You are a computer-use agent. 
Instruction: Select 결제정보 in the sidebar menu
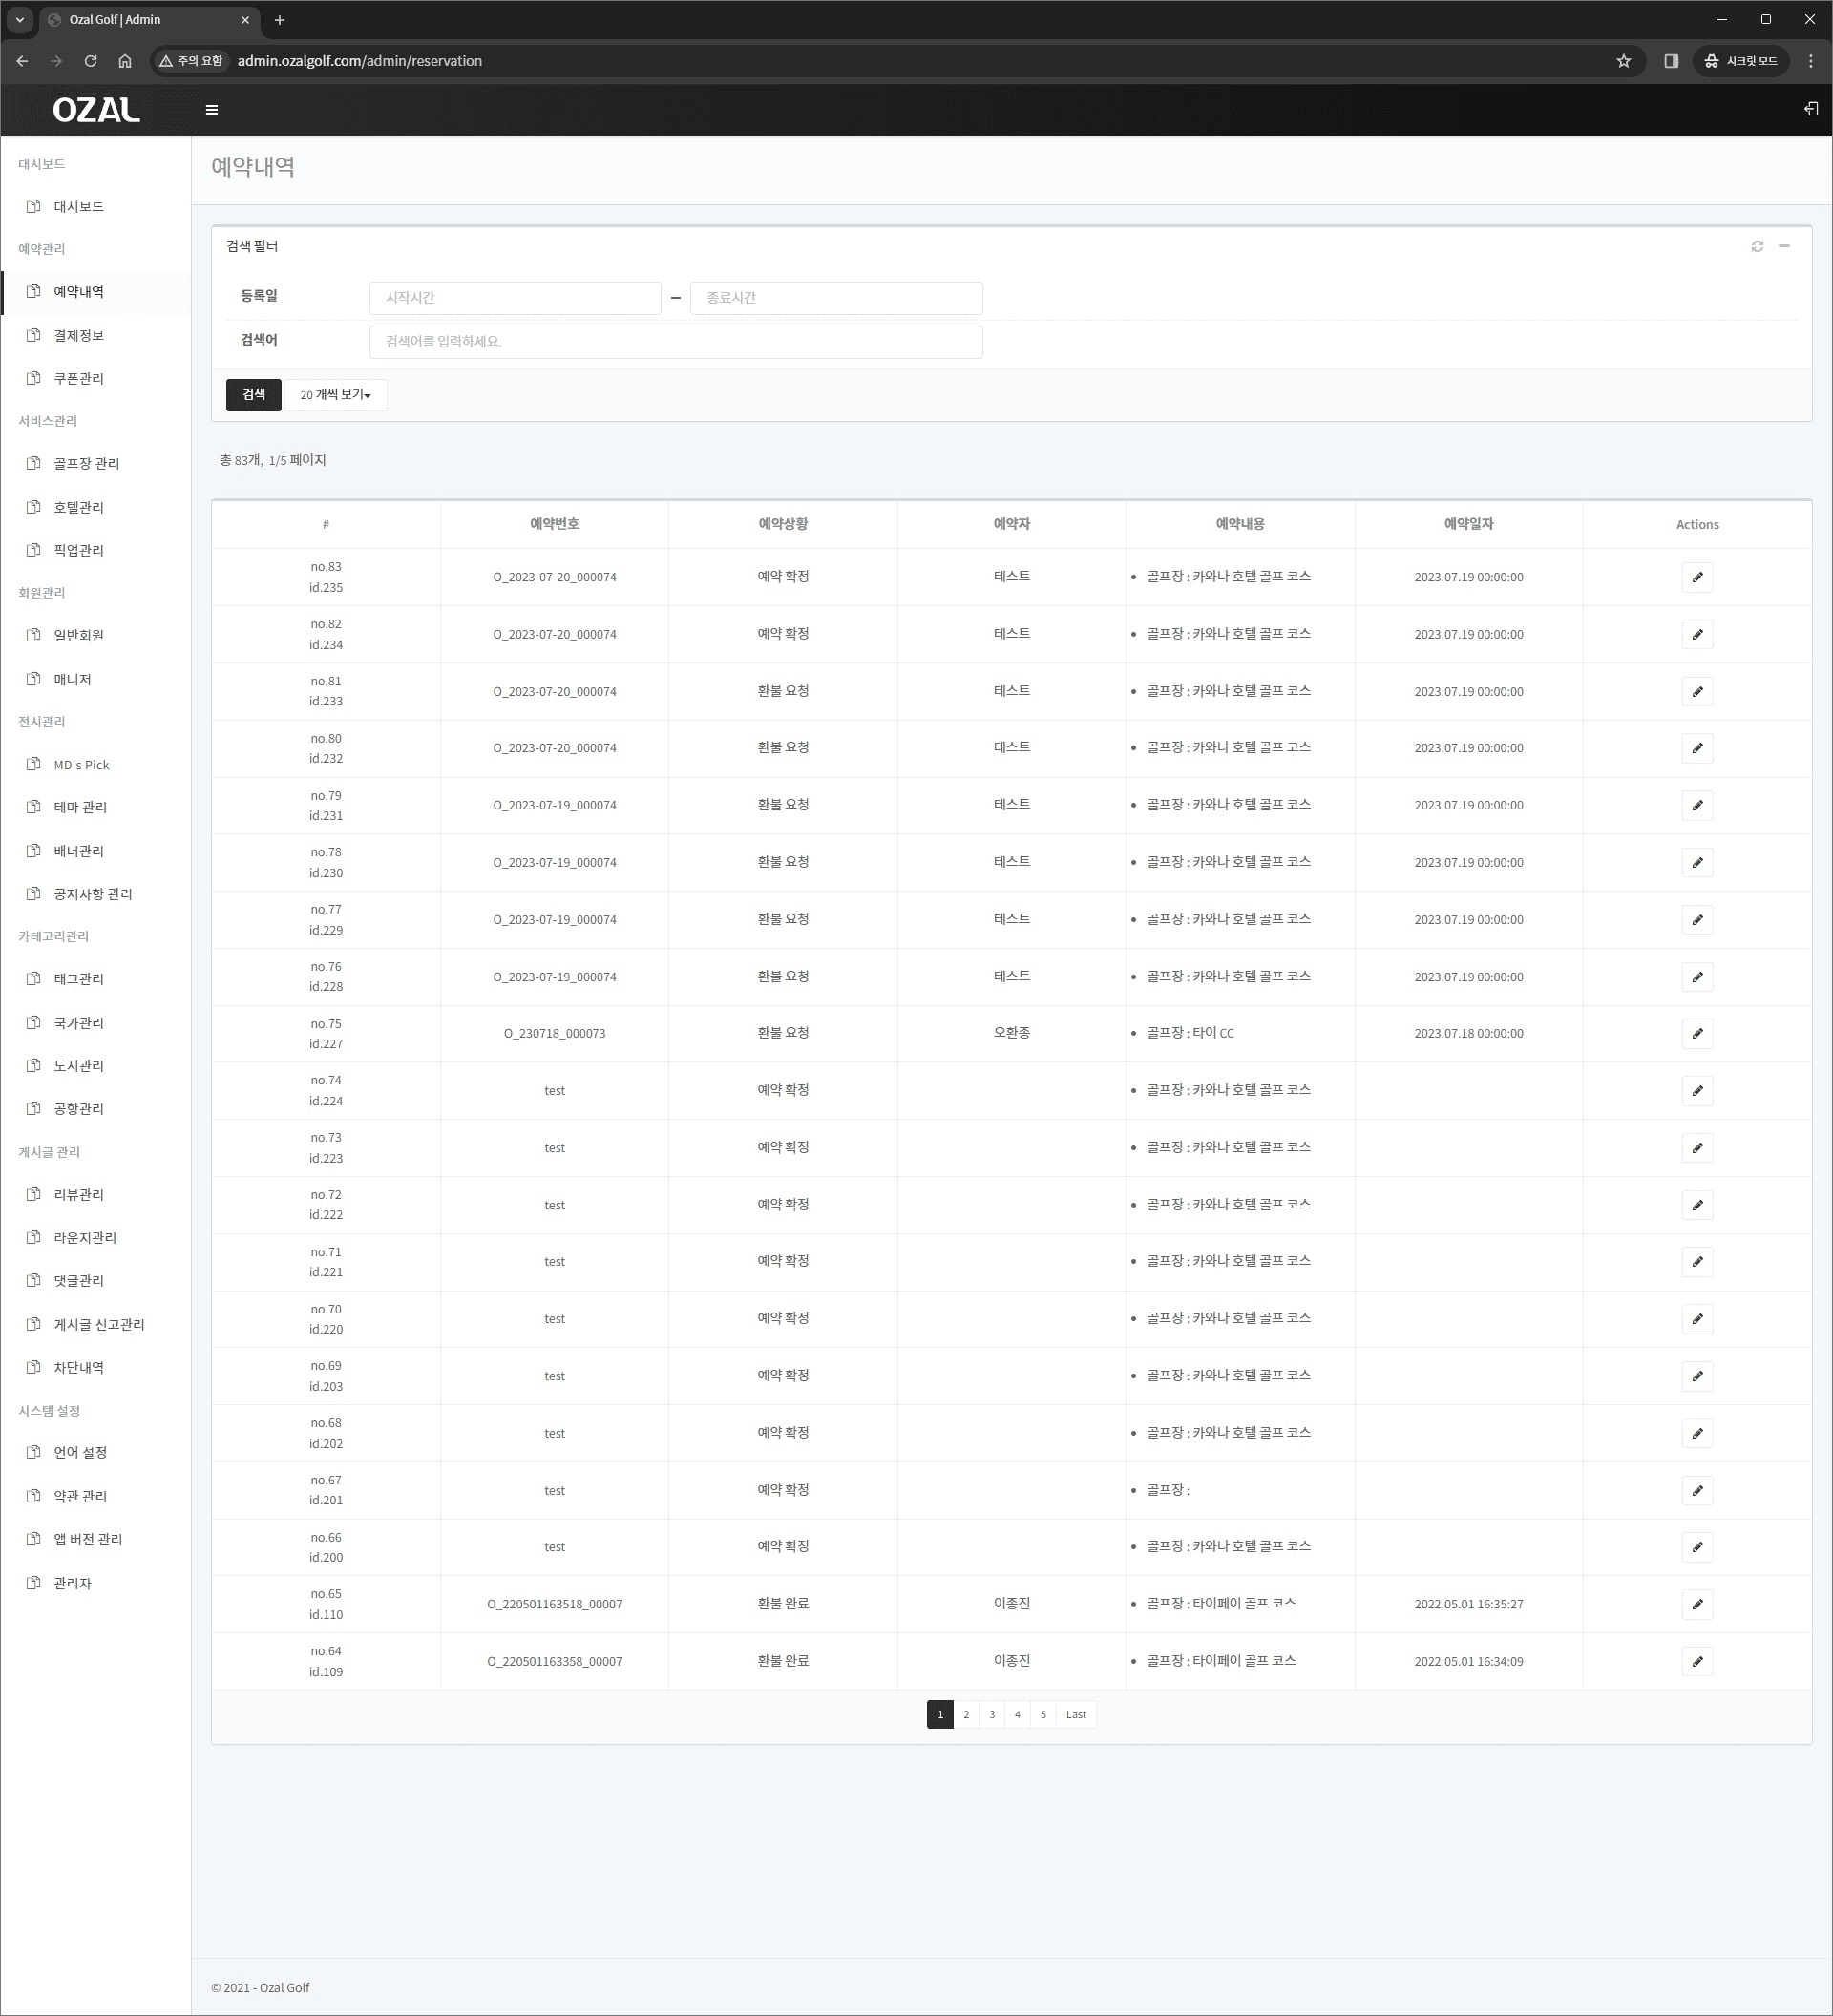[77, 335]
